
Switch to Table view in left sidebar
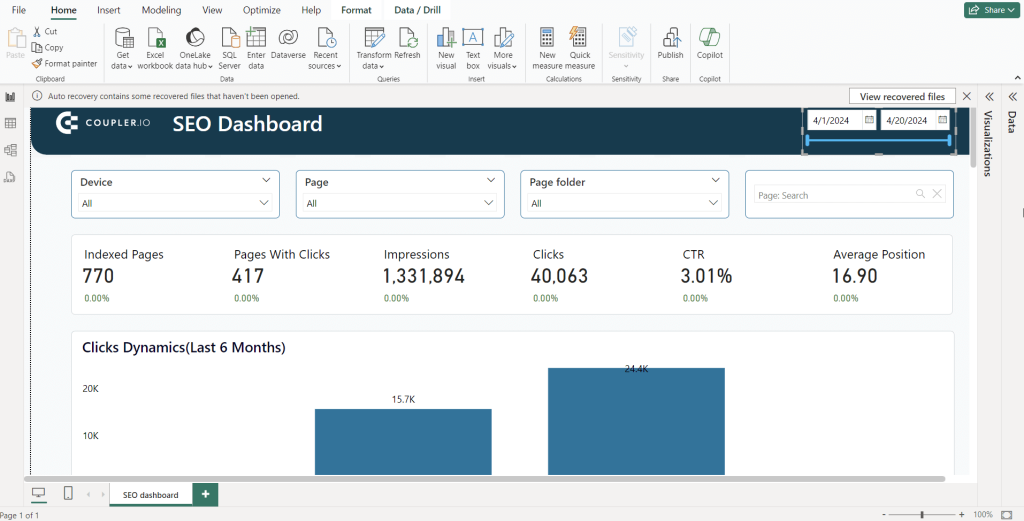coord(10,123)
